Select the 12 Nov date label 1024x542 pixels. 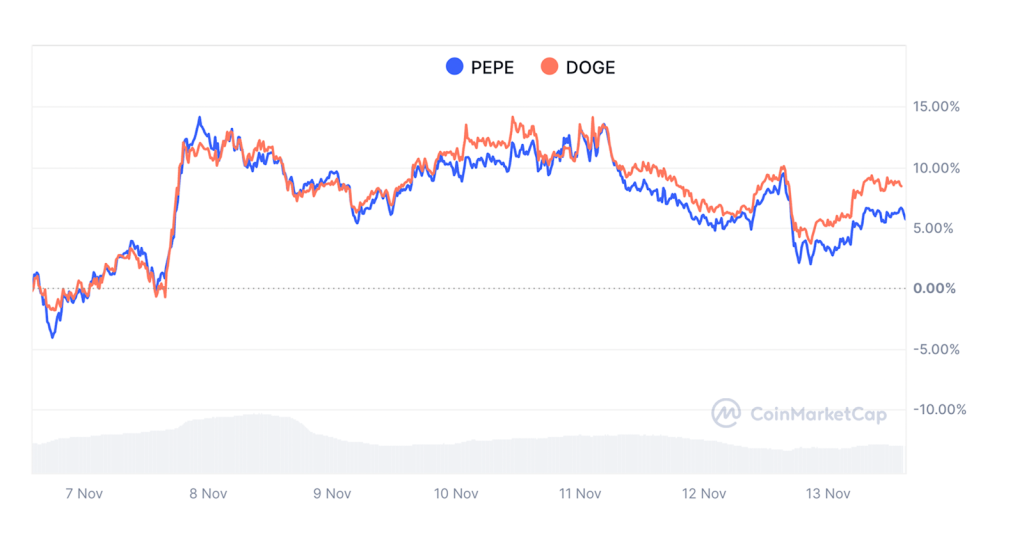click(x=703, y=493)
